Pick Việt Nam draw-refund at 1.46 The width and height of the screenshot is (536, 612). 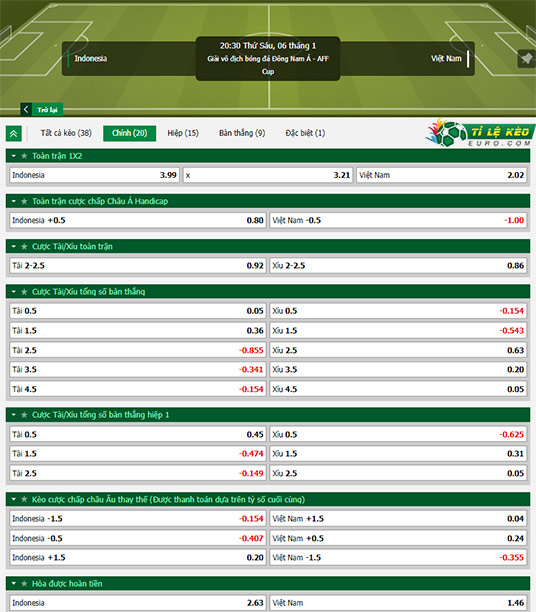pyautogui.click(x=398, y=603)
